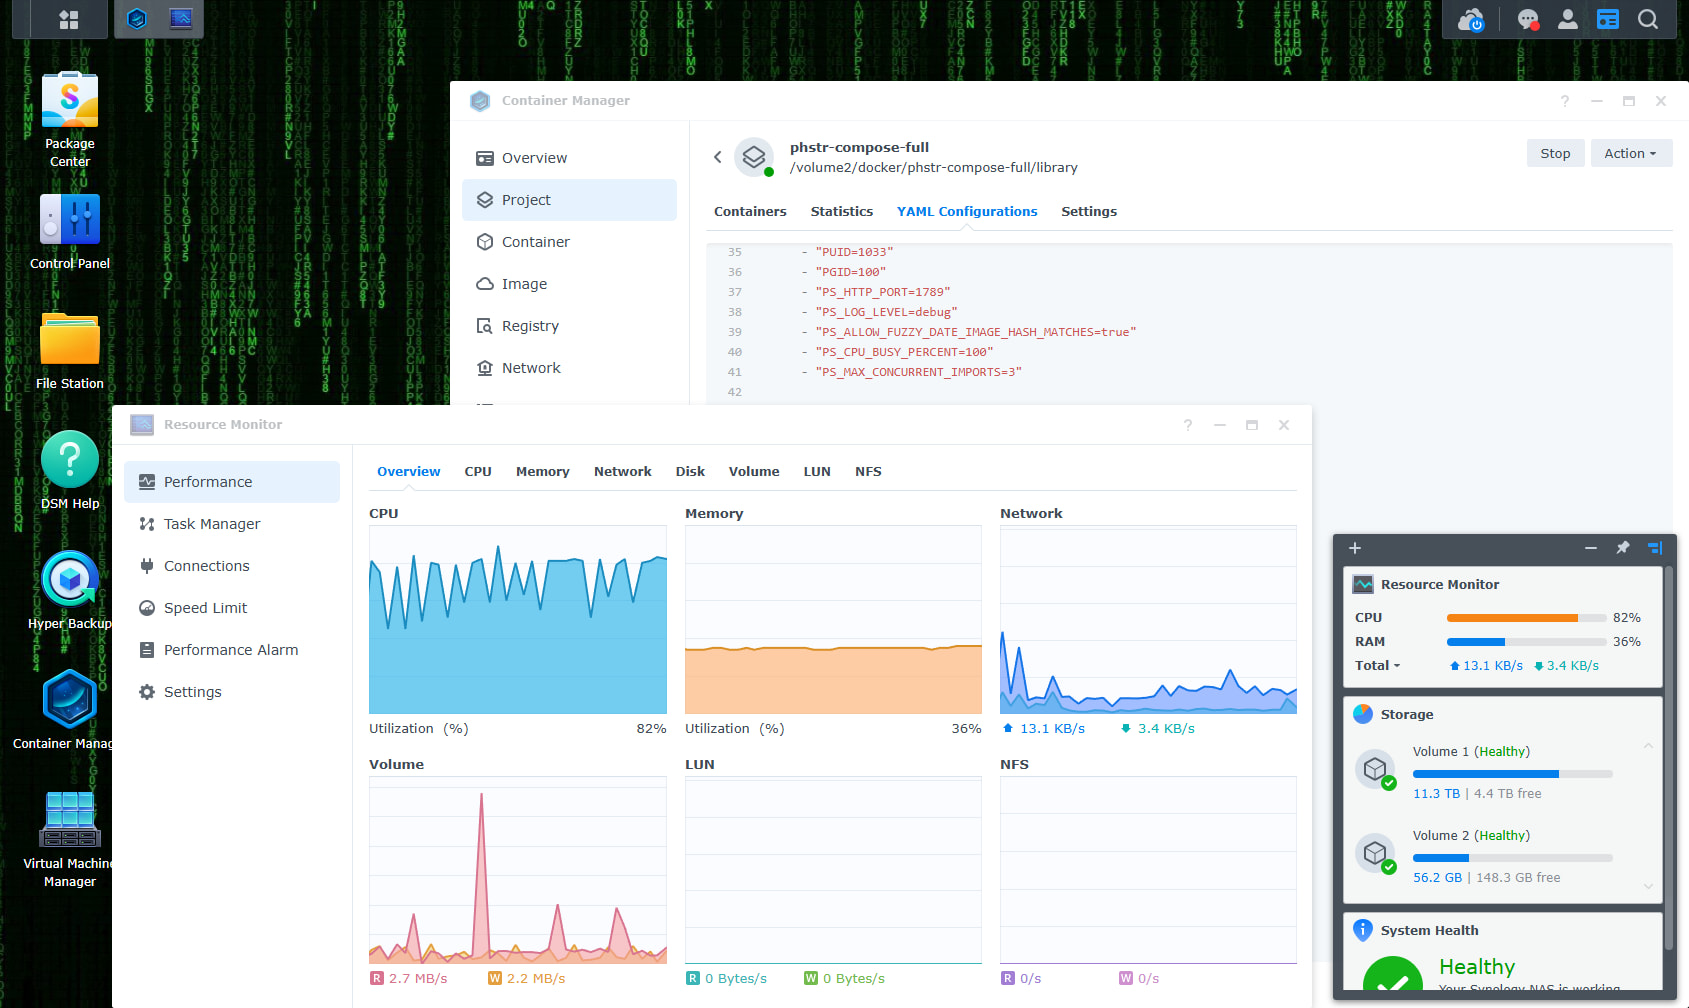The width and height of the screenshot is (1689, 1008).
Task: Expand the Total network dropdown in widget
Action: (1377, 666)
